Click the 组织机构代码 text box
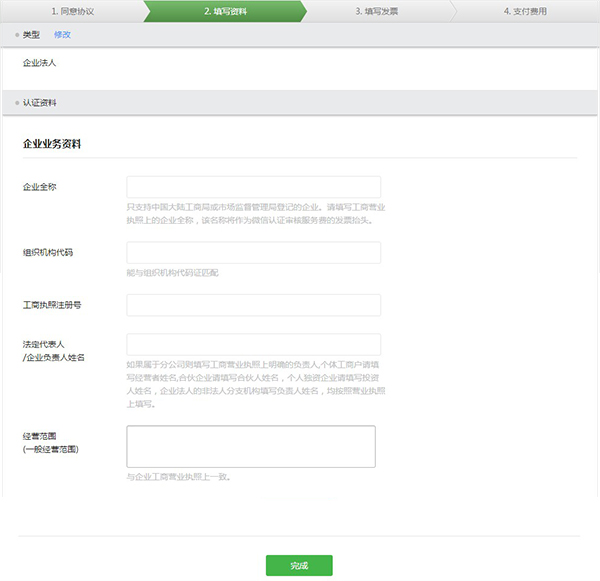The image size is (600, 581). pyautogui.click(x=253, y=252)
